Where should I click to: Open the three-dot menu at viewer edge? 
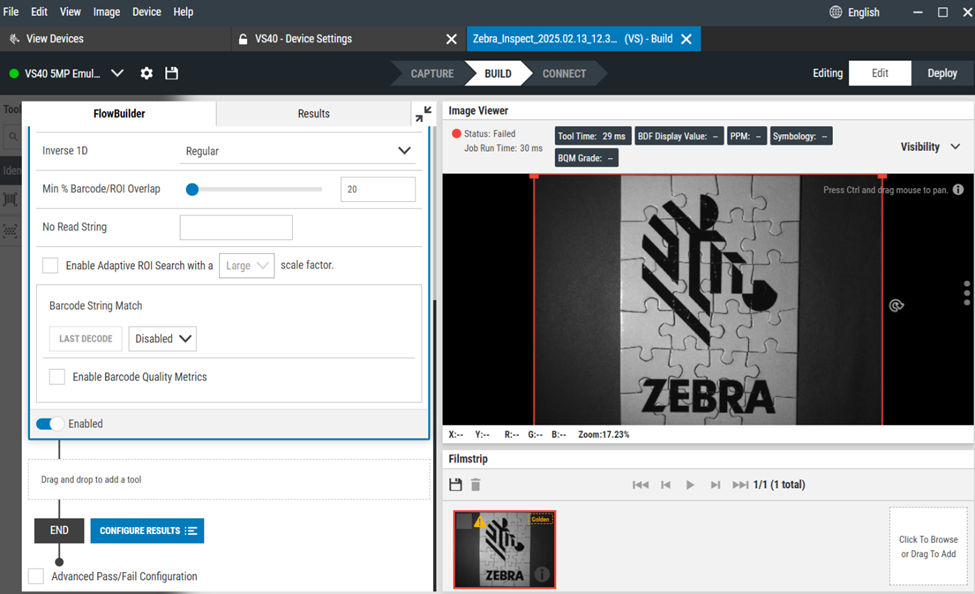coord(966,293)
